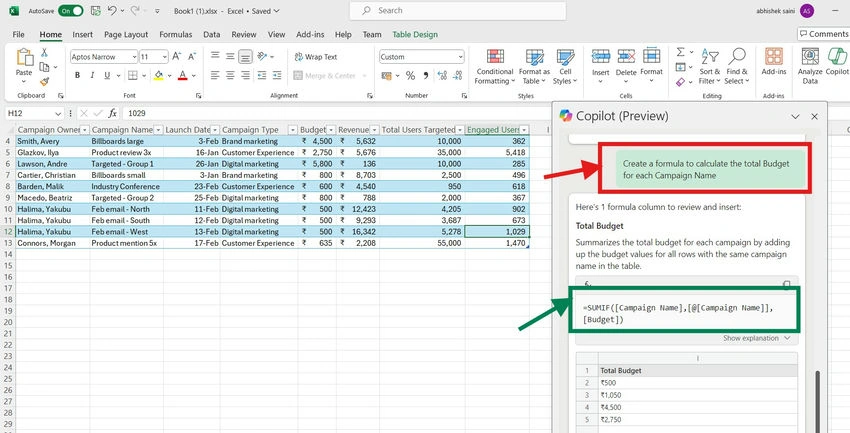Copy the Copilot formula with copy icon
This screenshot has width=850, height=433.
tap(787, 284)
